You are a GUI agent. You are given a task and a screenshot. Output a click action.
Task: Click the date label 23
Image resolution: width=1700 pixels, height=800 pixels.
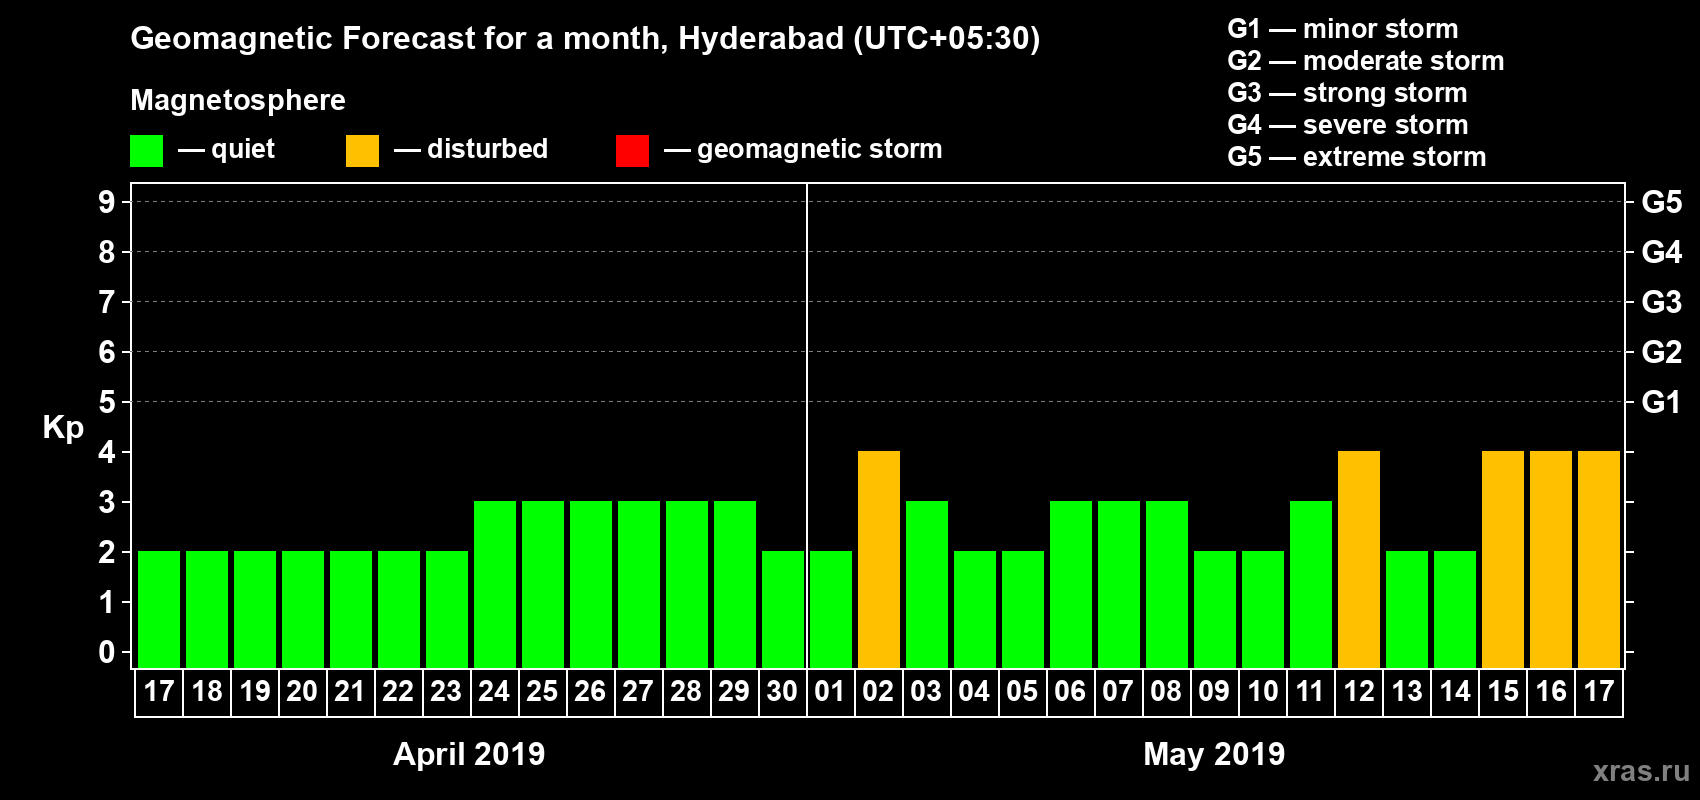[446, 692]
